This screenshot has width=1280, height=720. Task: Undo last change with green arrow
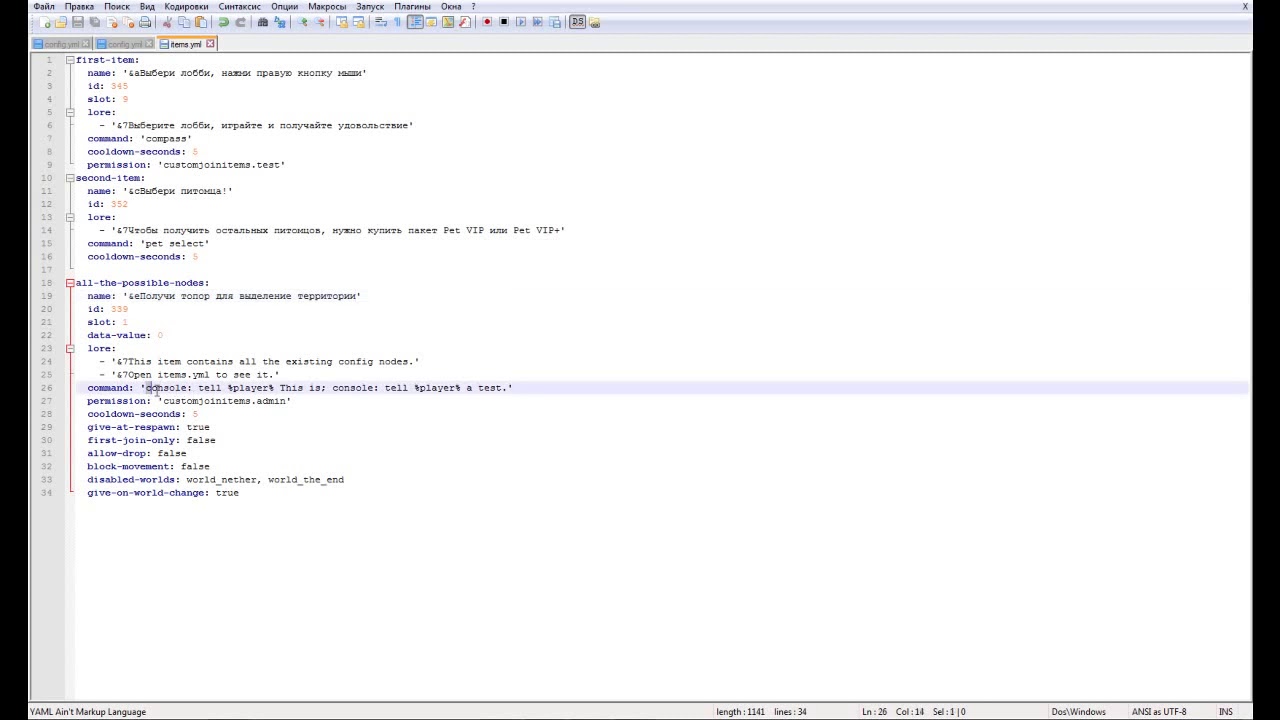[x=223, y=22]
